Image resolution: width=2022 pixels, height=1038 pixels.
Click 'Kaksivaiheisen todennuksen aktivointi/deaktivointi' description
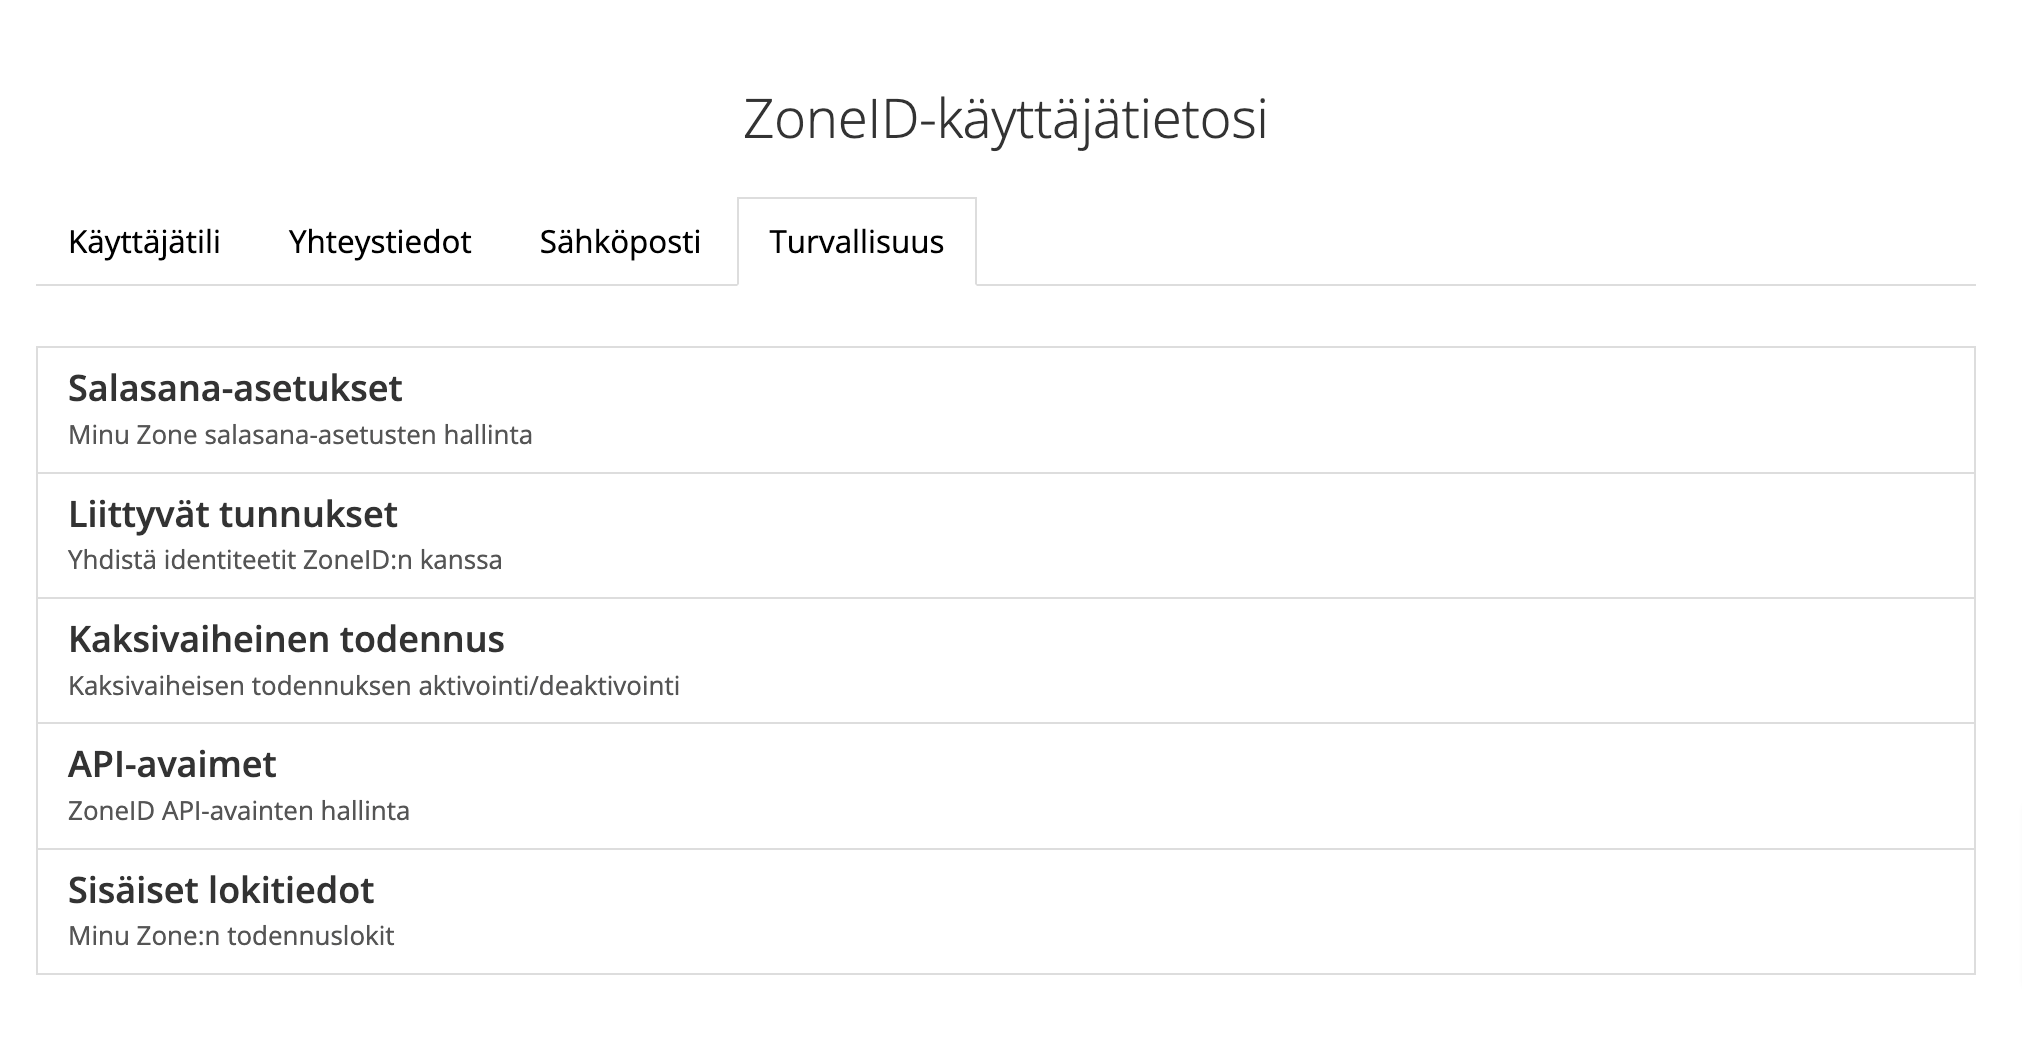click(374, 686)
